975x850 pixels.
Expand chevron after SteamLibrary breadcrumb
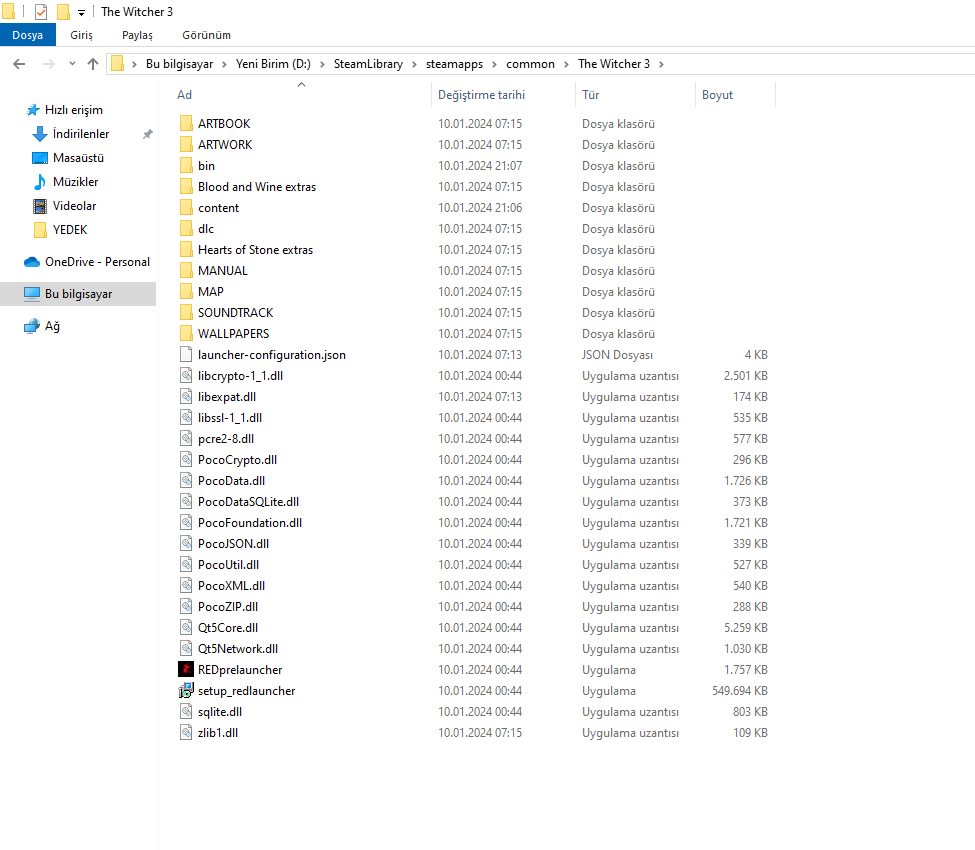click(x=414, y=64)
